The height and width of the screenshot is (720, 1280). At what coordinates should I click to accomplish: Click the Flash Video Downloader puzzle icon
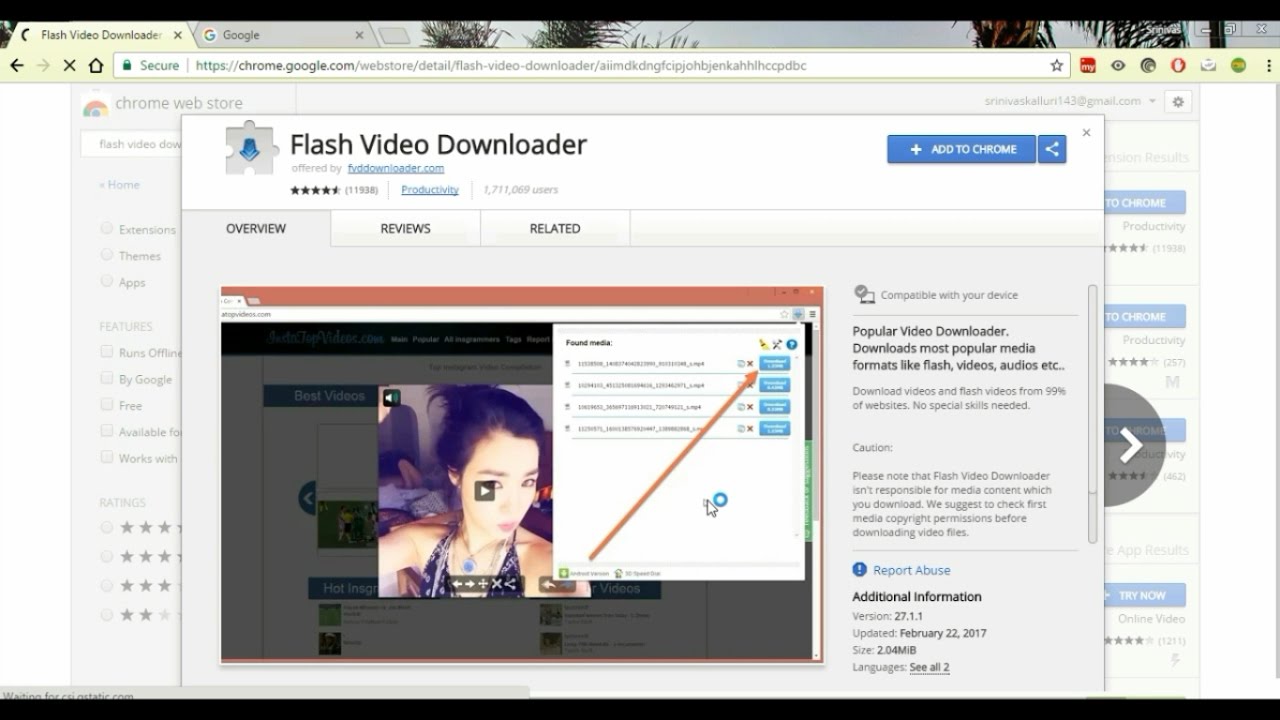251,150
